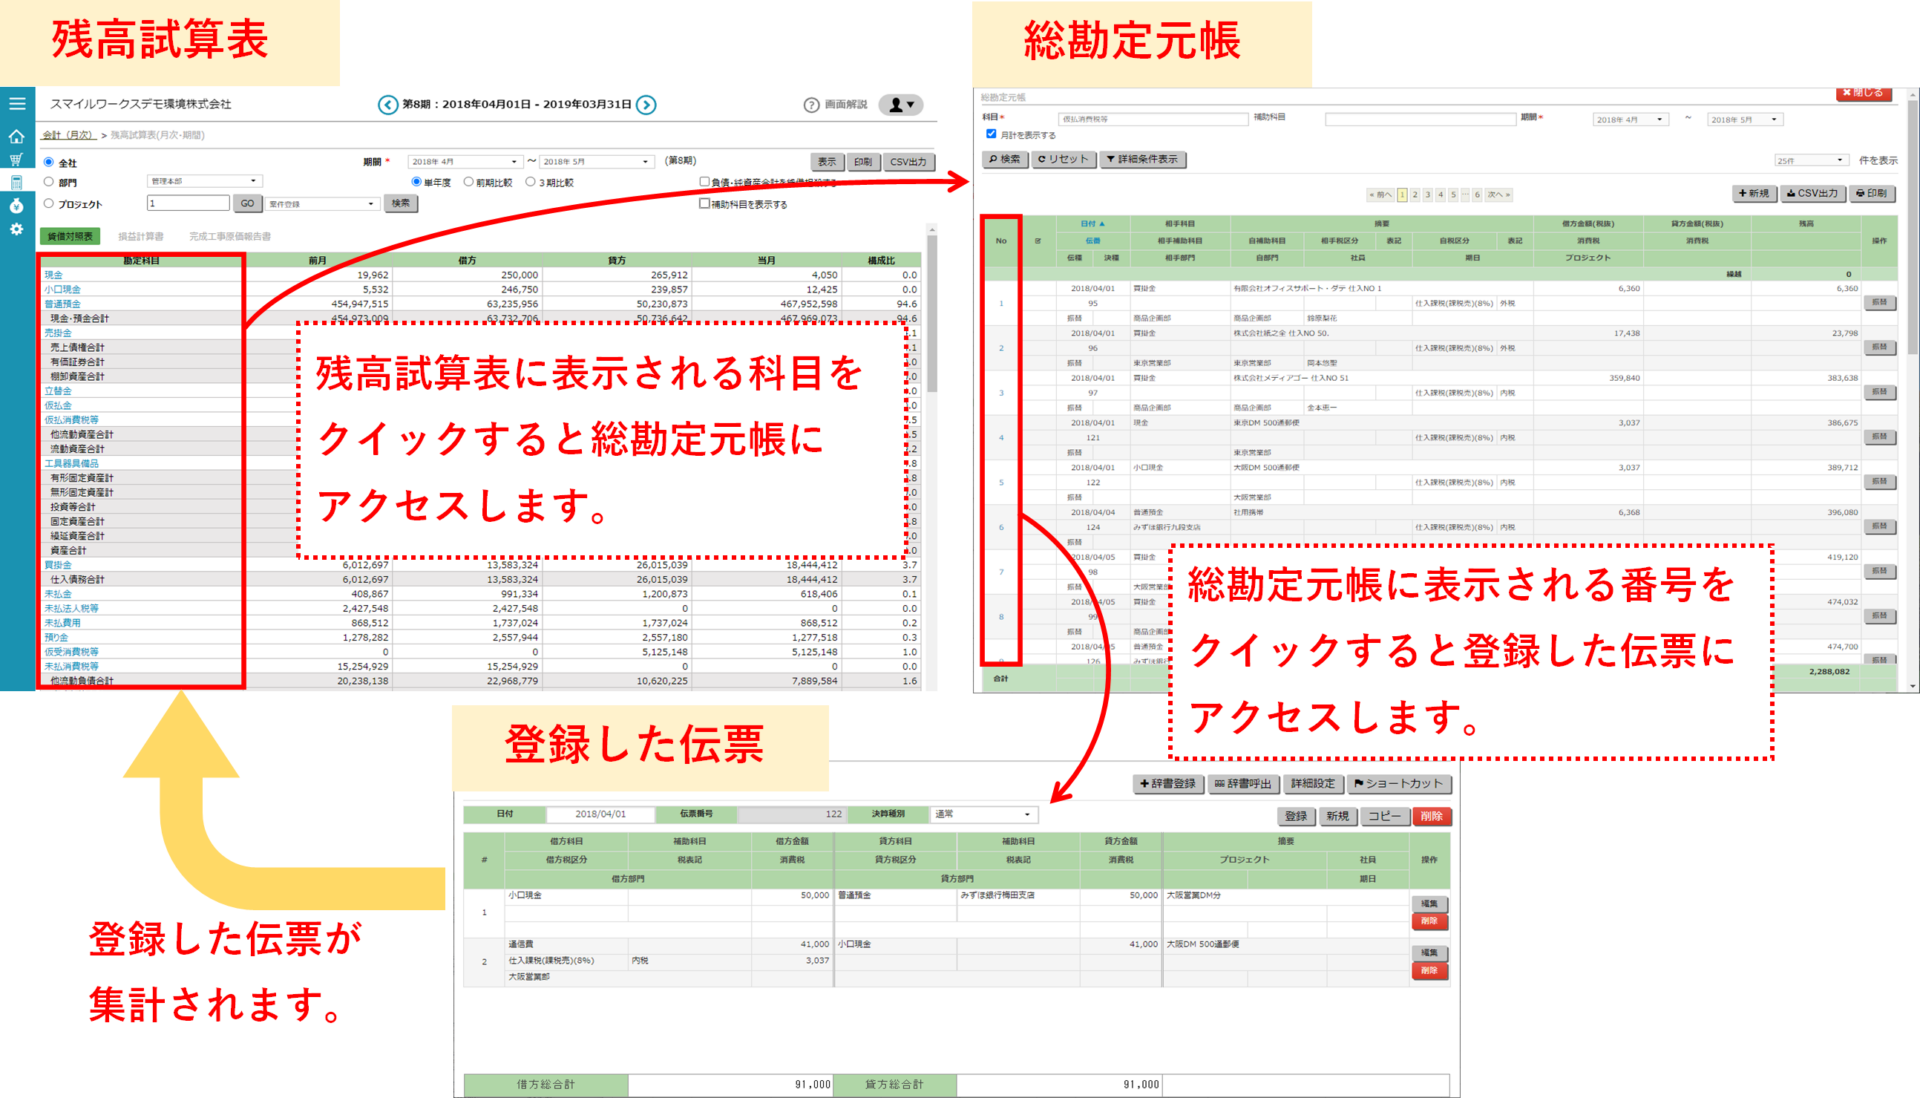Click the リセット button in the ledger
Screen dimensions: 1920x1098
[x=1063, y=159]
